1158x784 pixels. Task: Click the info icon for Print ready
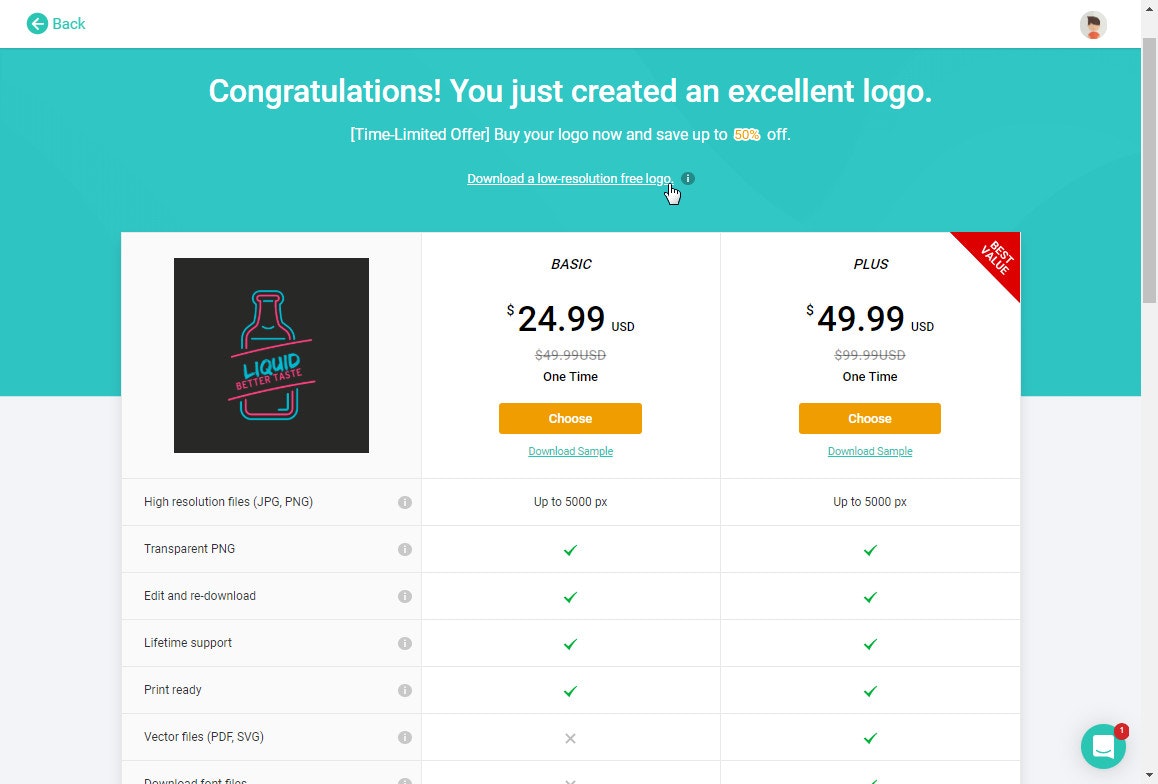(x=405, y=690)
